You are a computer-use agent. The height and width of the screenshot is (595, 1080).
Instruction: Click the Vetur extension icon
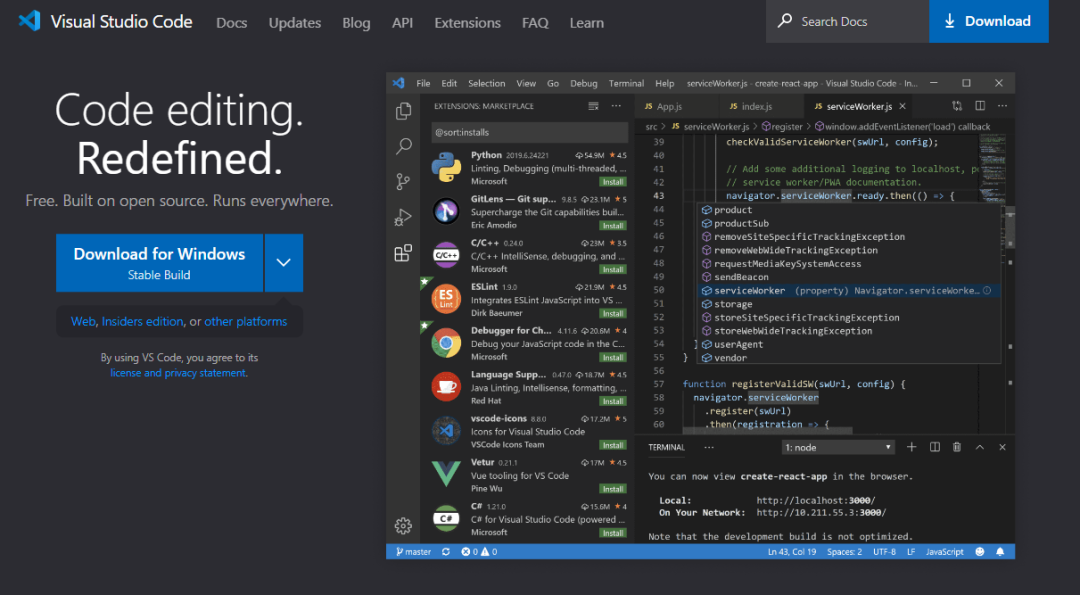click(446, 474)
